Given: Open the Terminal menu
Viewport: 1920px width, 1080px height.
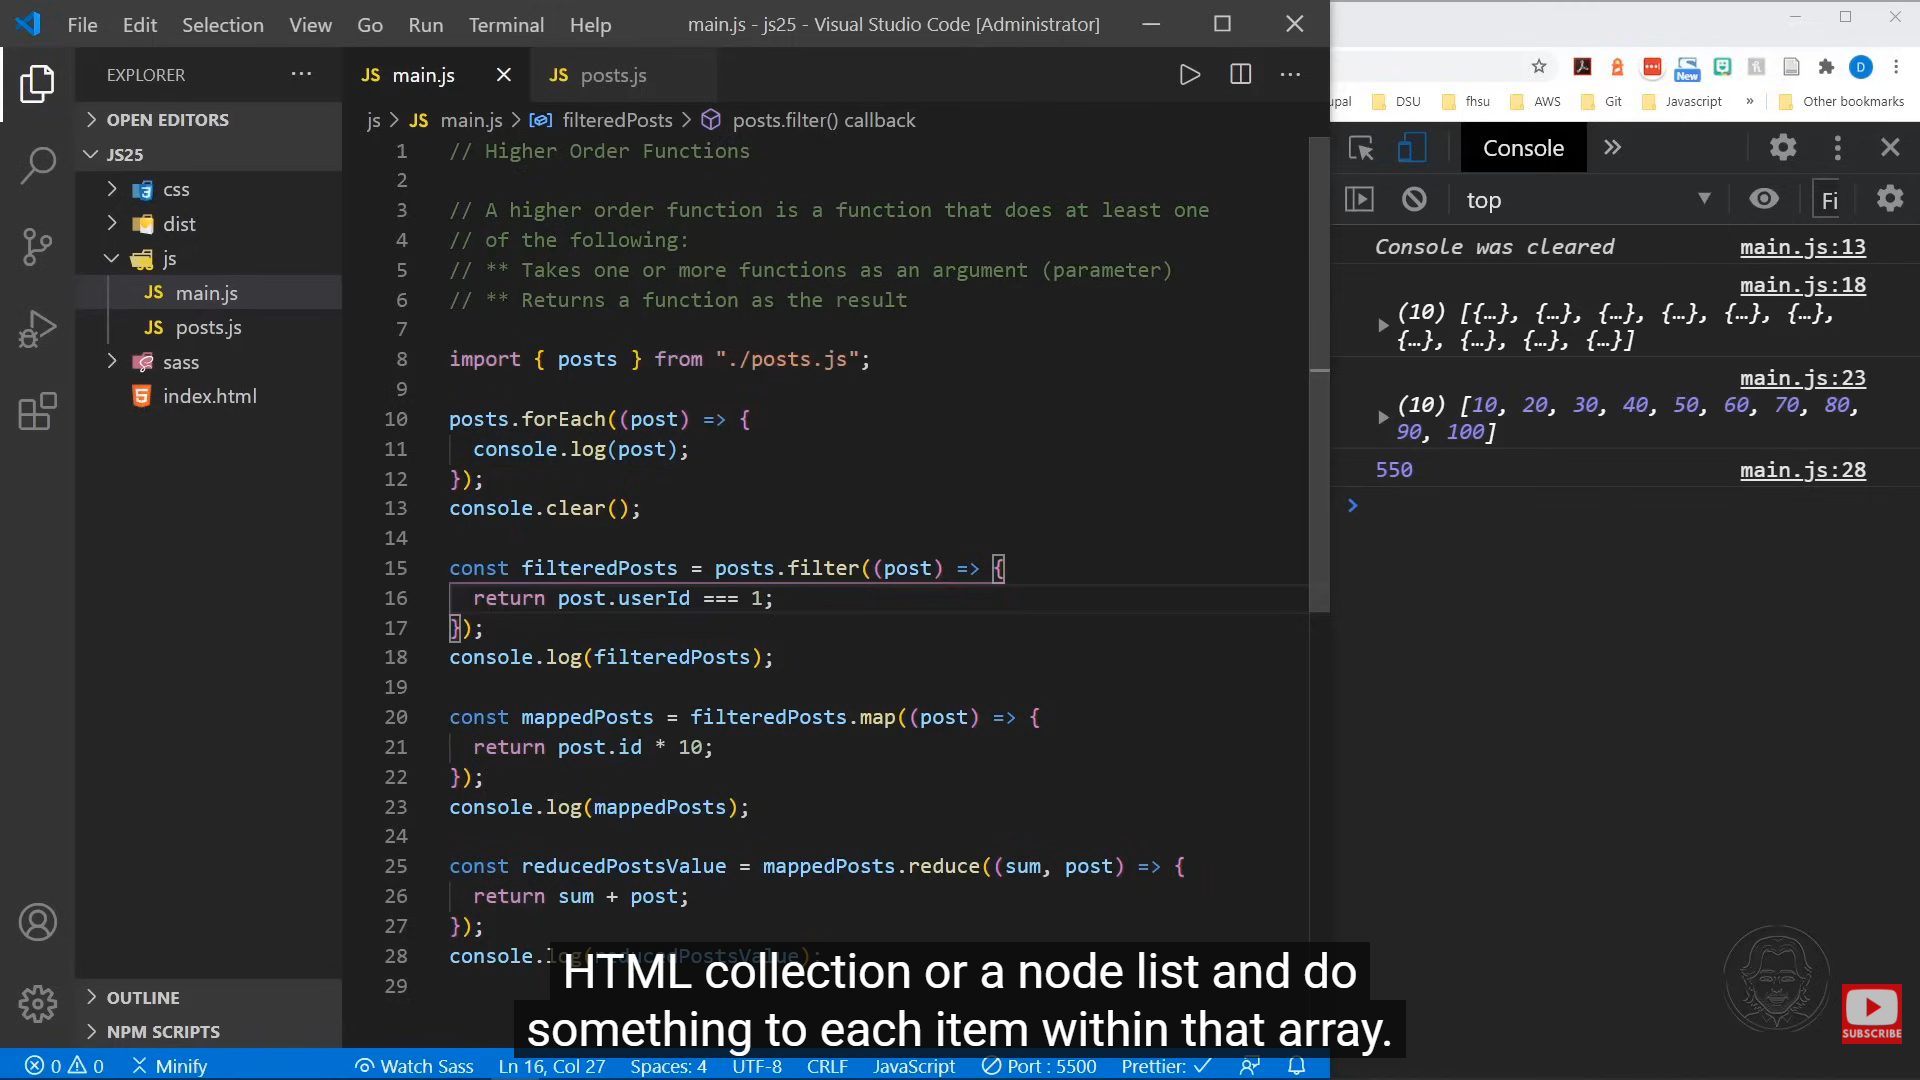Looking at the screenshot, I should pyautogui.click(x=506, y=25).
